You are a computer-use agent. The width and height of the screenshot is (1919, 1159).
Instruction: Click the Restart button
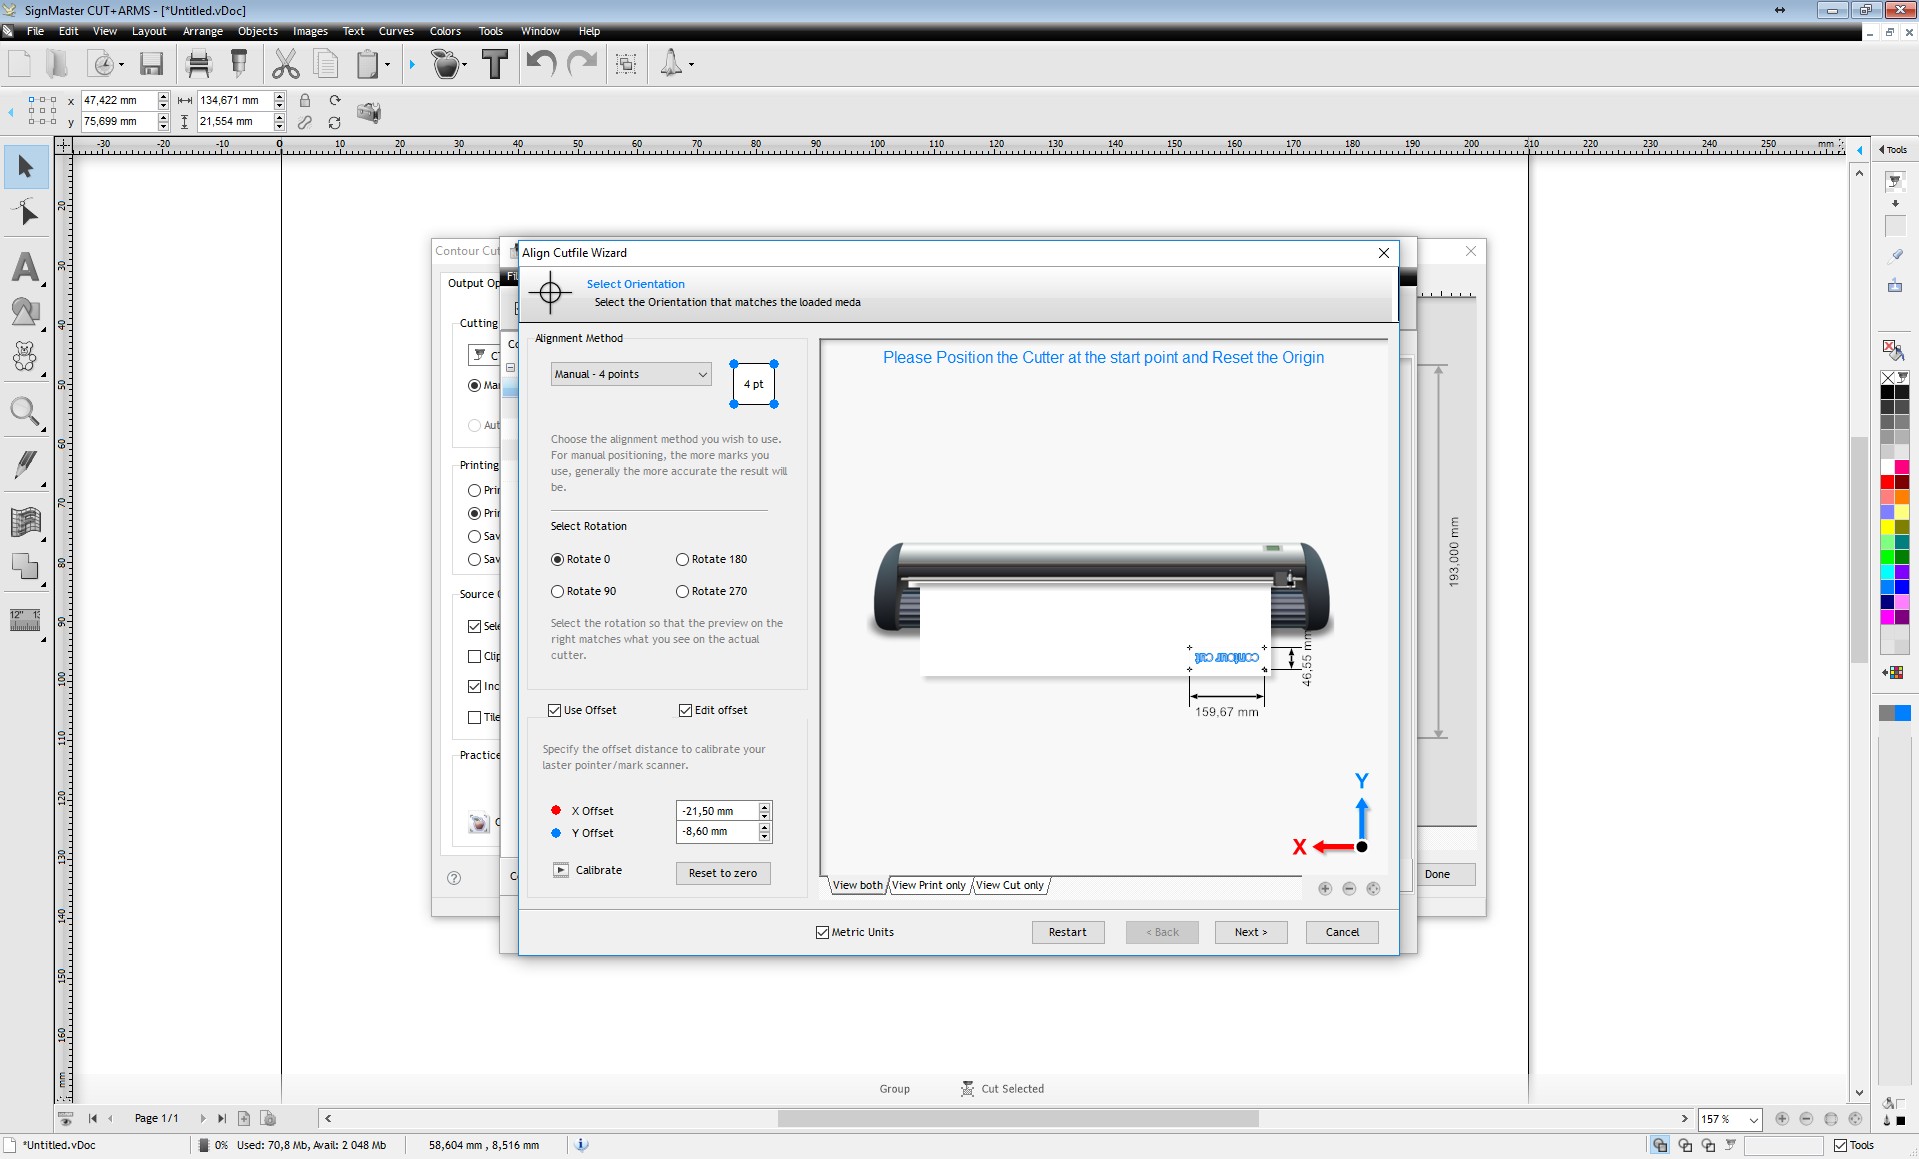point(1068,932)
